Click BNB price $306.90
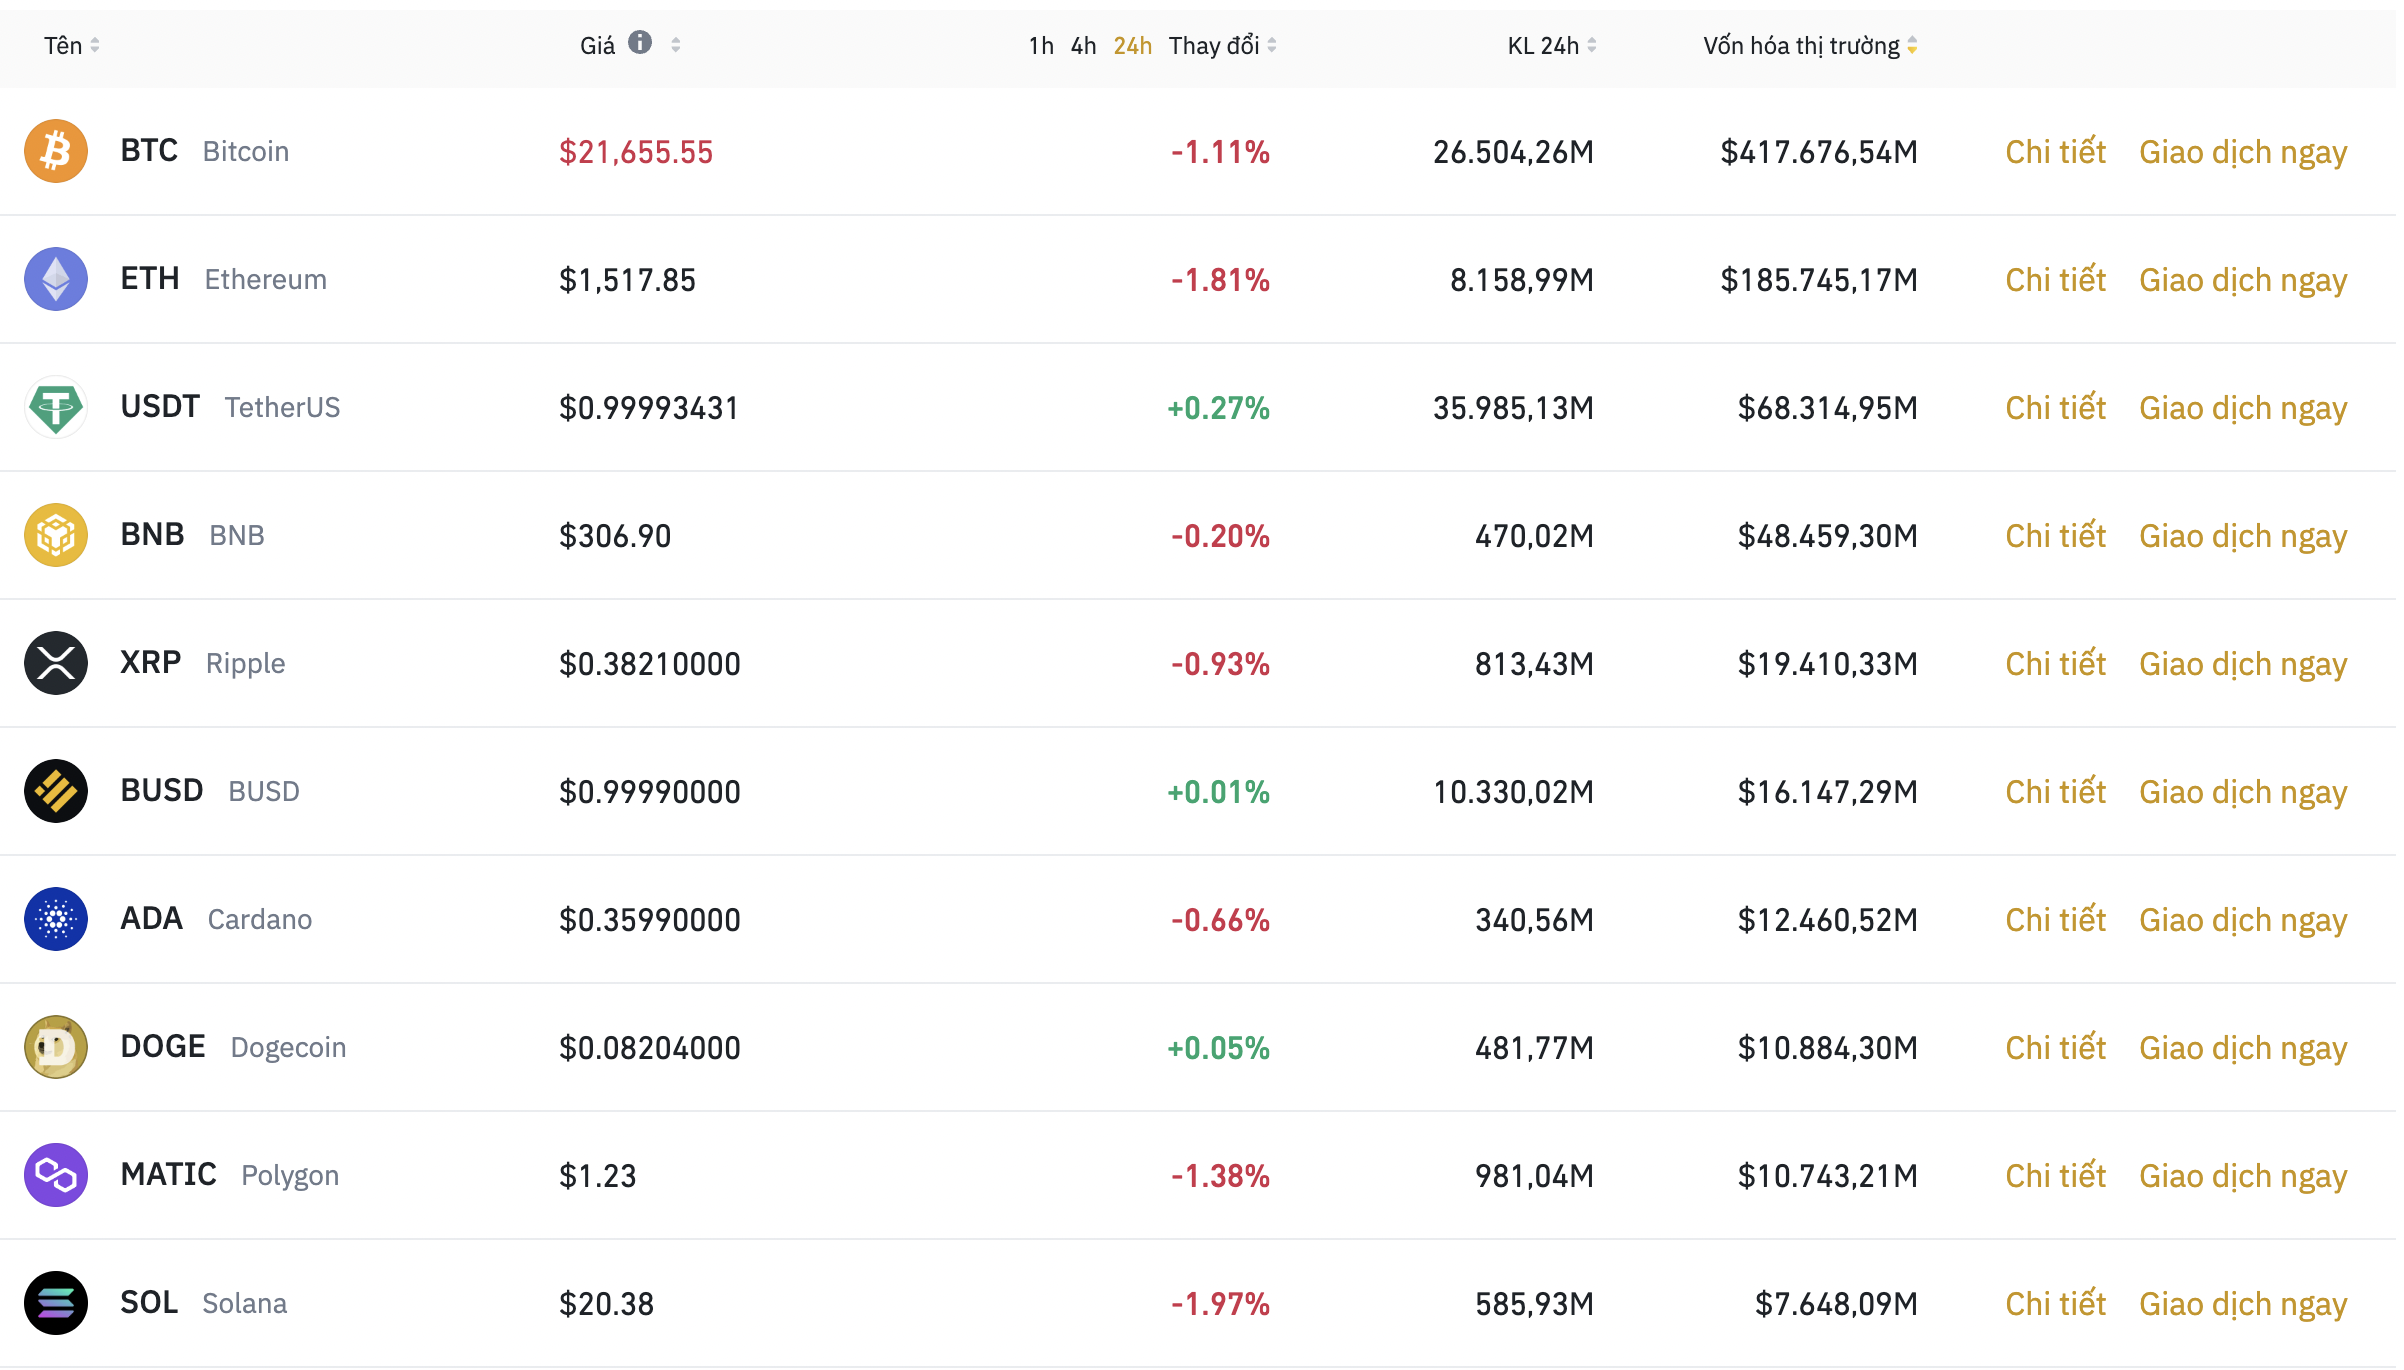Screen dimensions: 2404x1370 (615, 536)
